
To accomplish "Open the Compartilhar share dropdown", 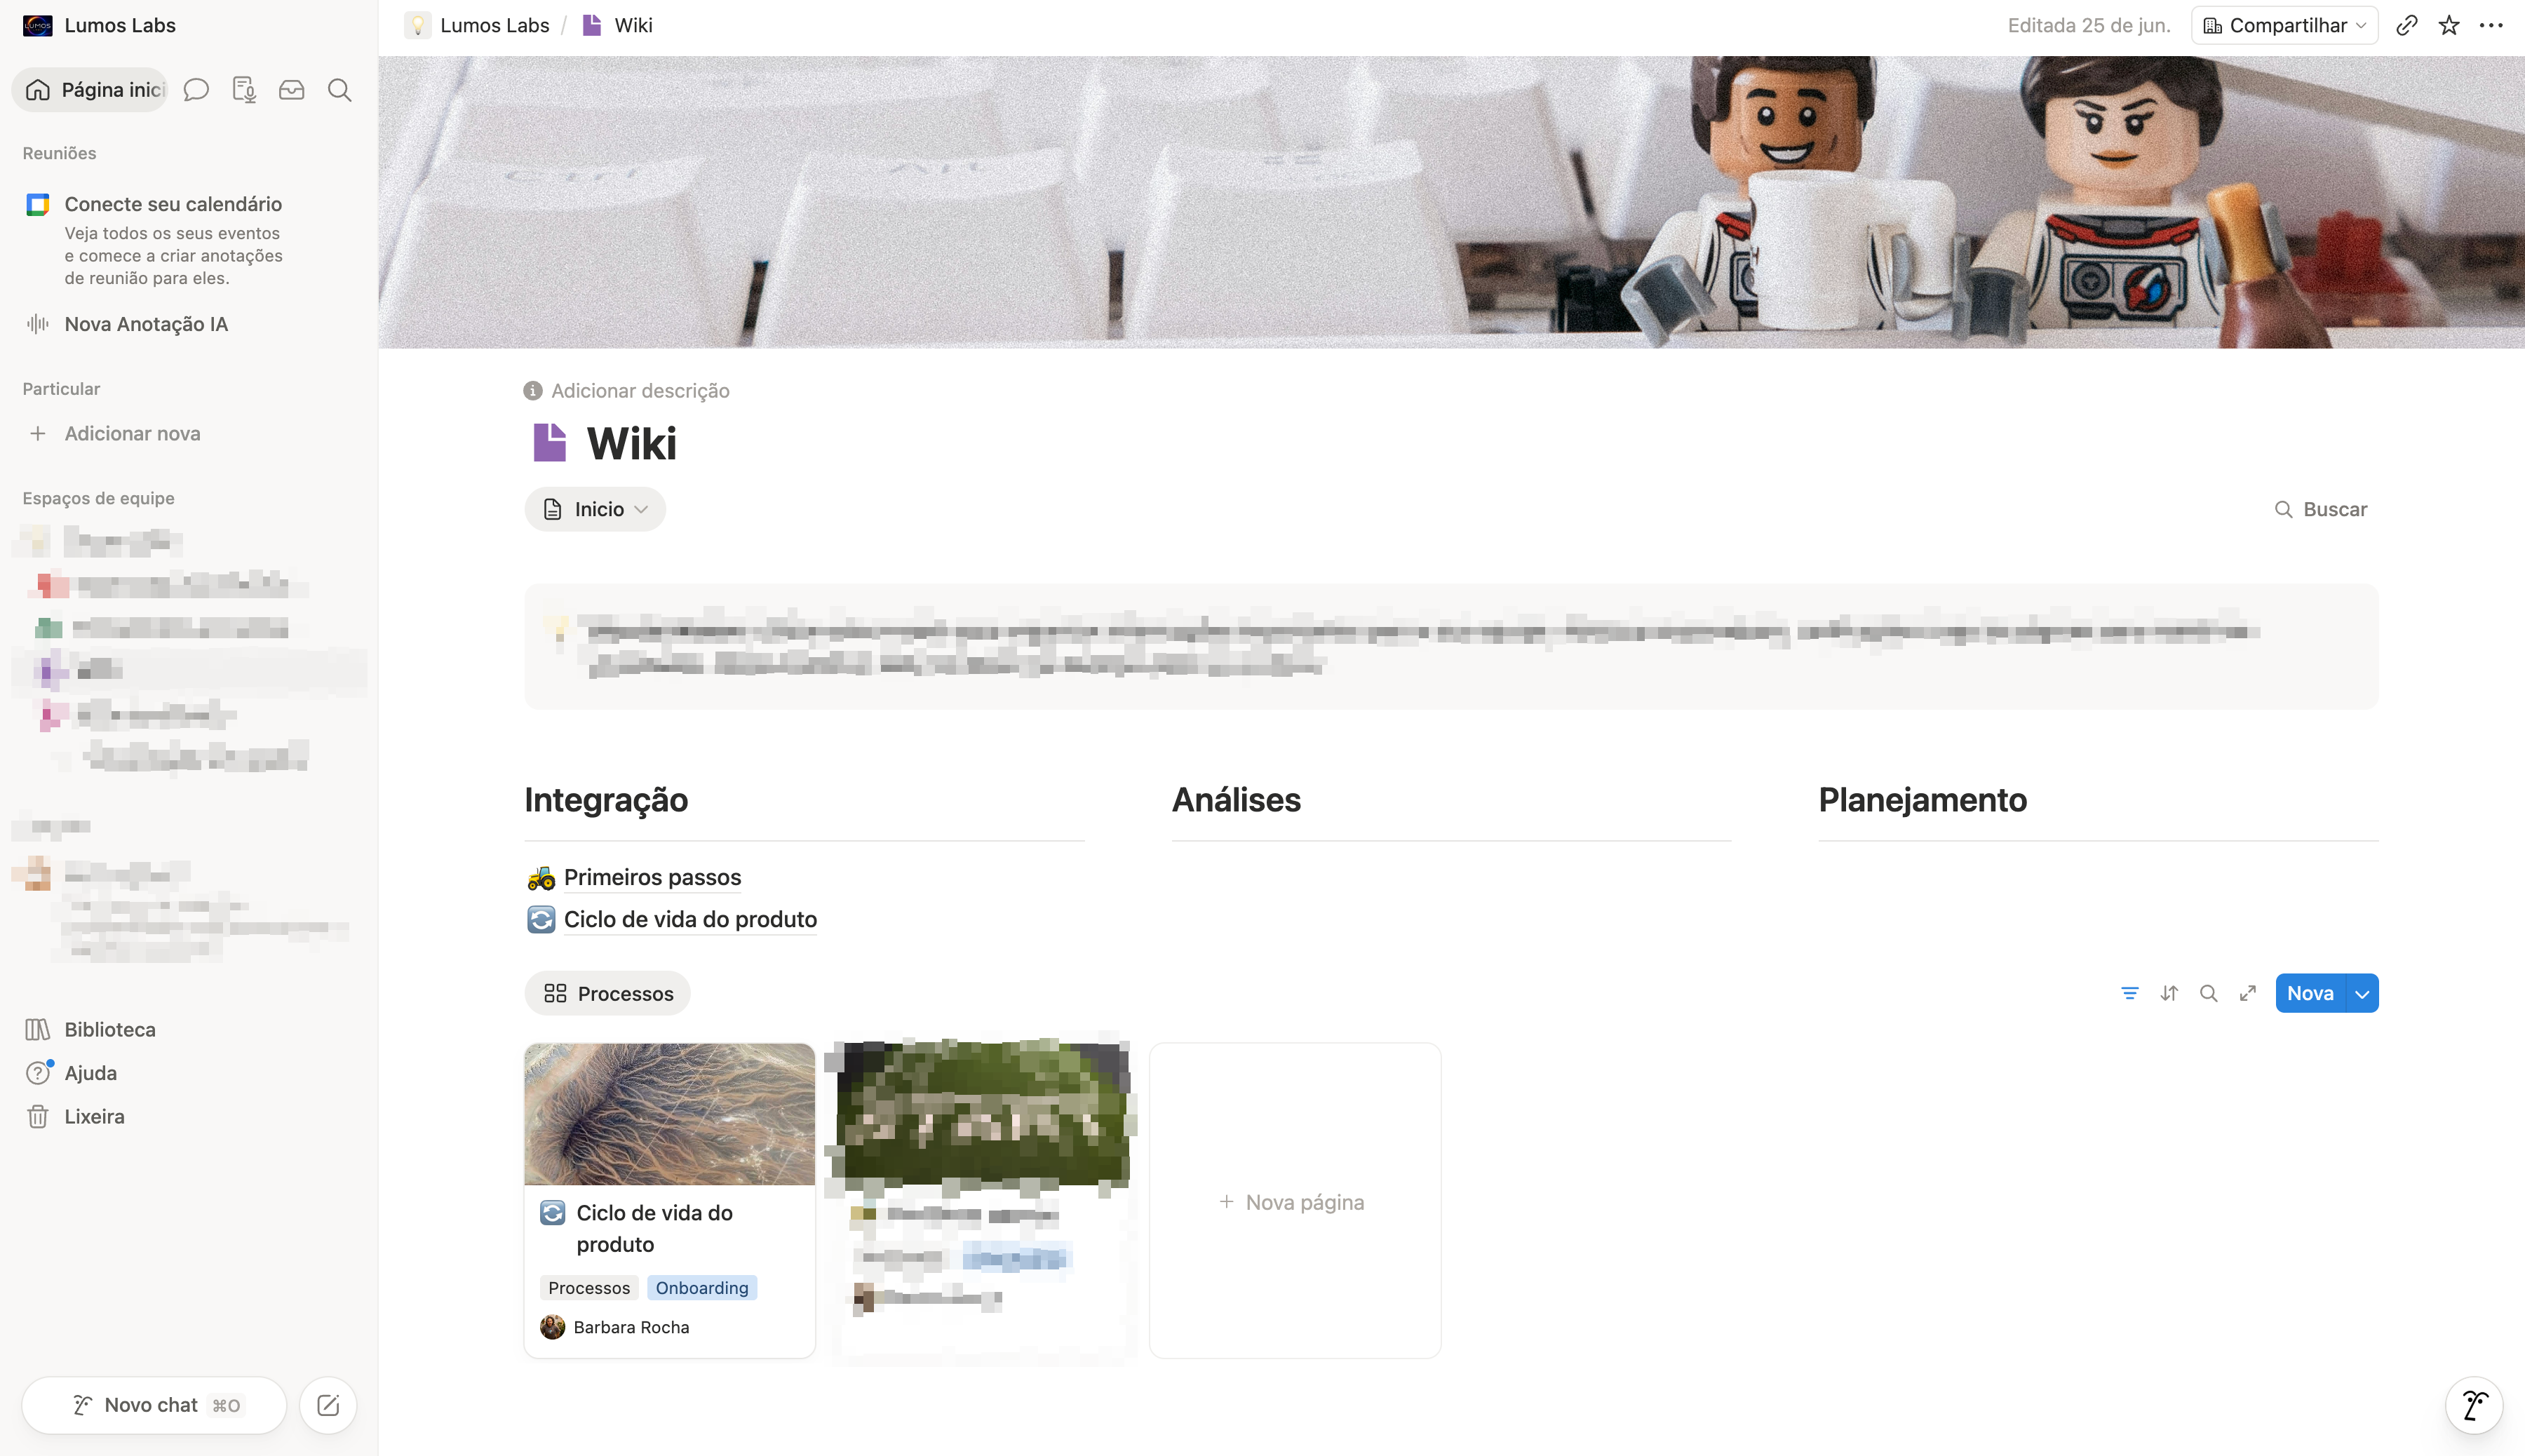I will click(2284, 25).
